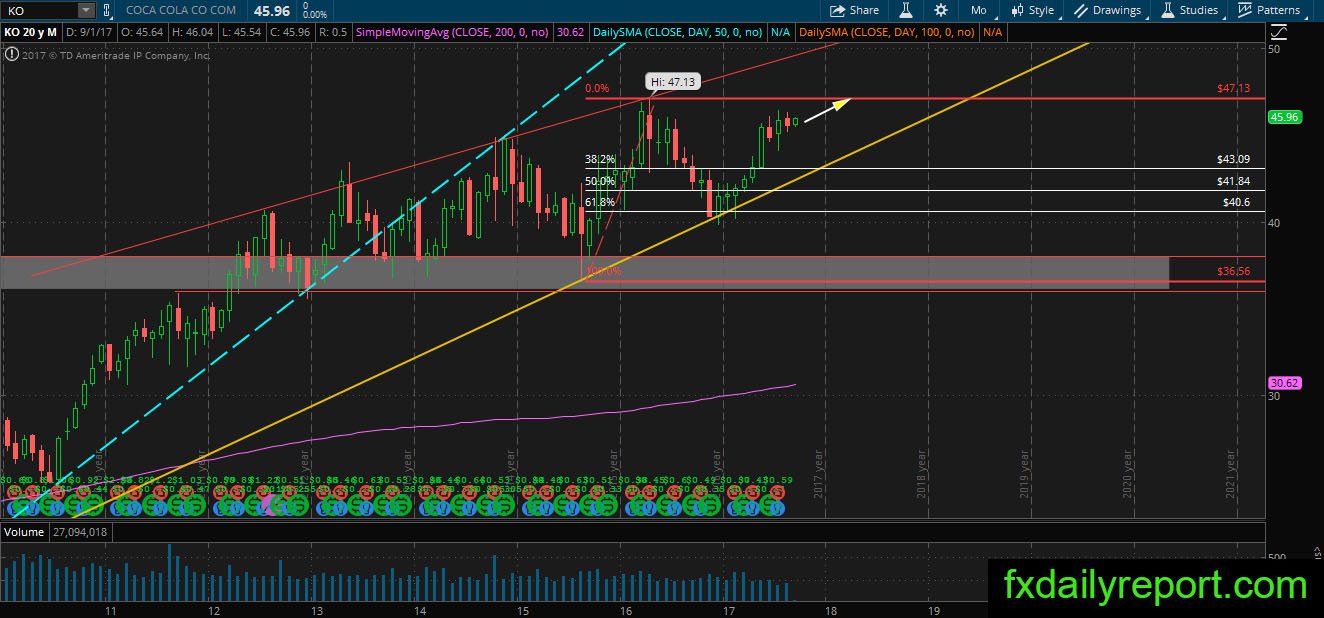Click the 0.0% Fibonacci level label
1324x618 pixels.
(x=598, y=89)
